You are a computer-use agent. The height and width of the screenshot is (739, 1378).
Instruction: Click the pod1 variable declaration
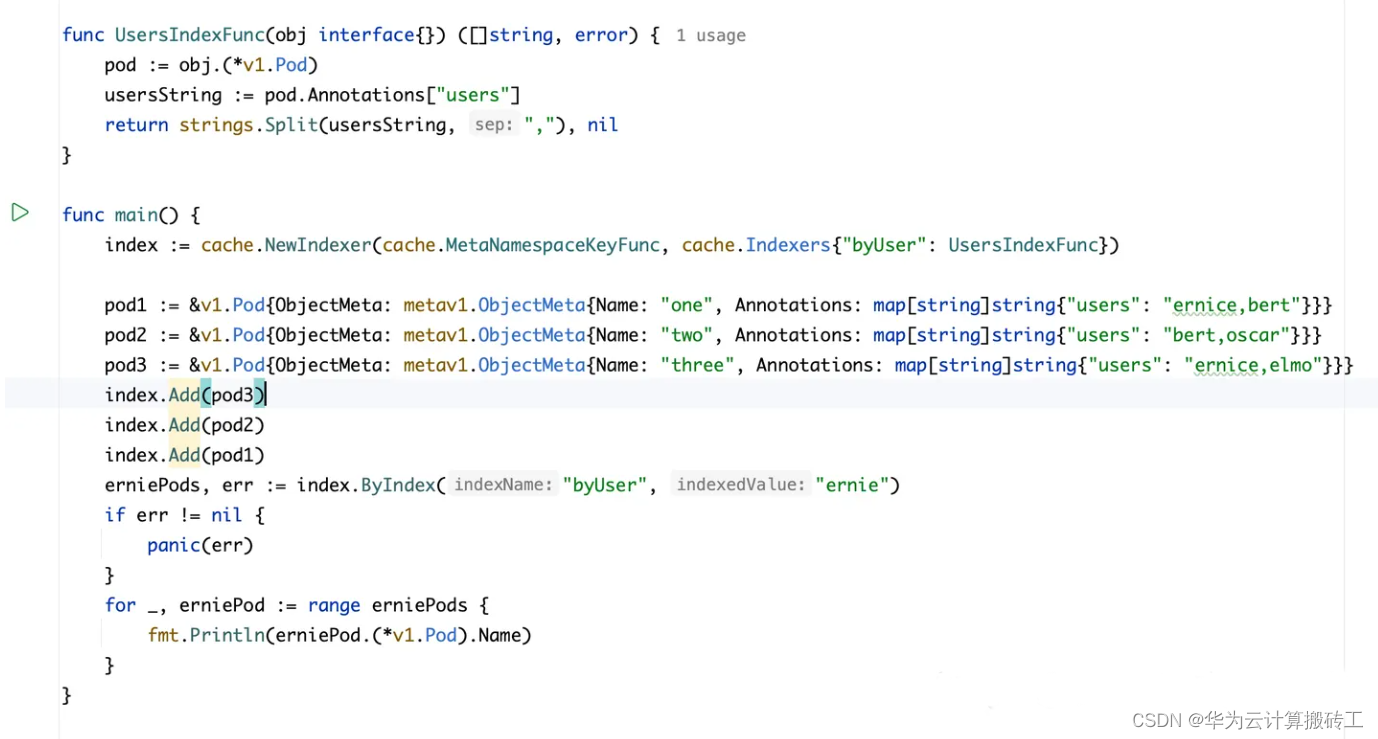(x=125, y=305)
